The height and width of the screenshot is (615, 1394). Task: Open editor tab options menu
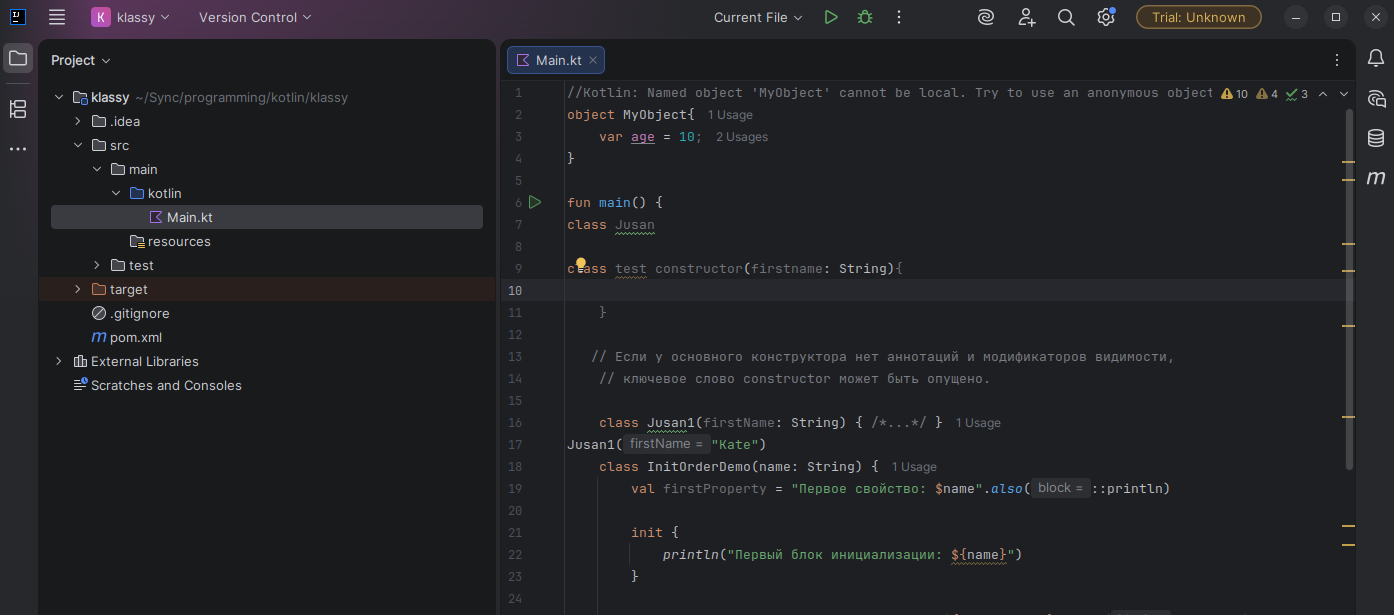(x=1337, y=60)
